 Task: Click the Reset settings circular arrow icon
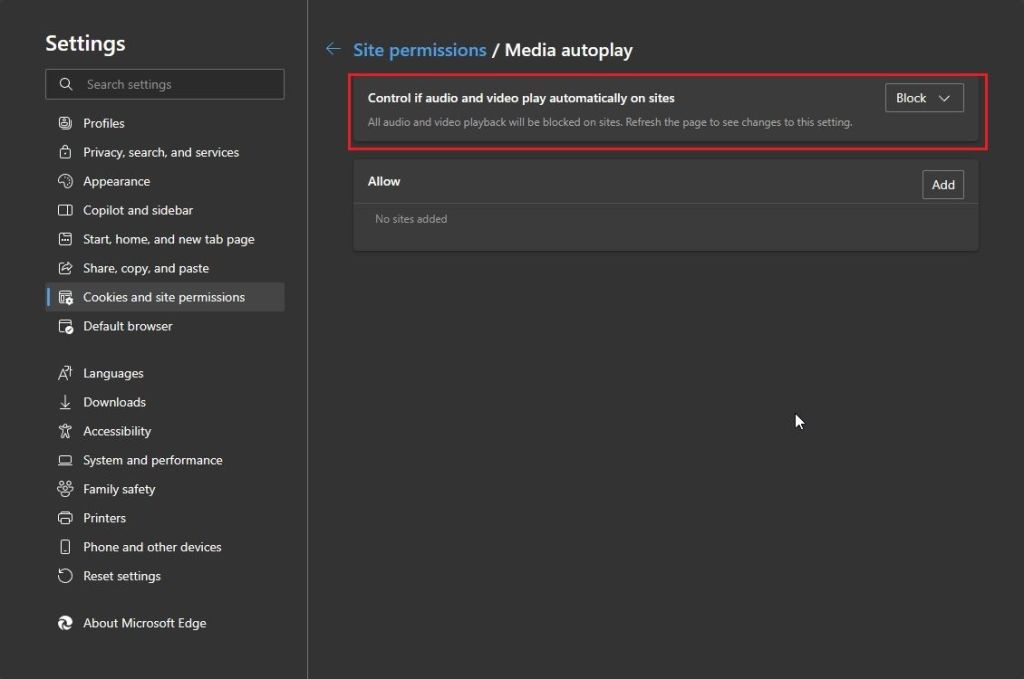tap(64, 575)
